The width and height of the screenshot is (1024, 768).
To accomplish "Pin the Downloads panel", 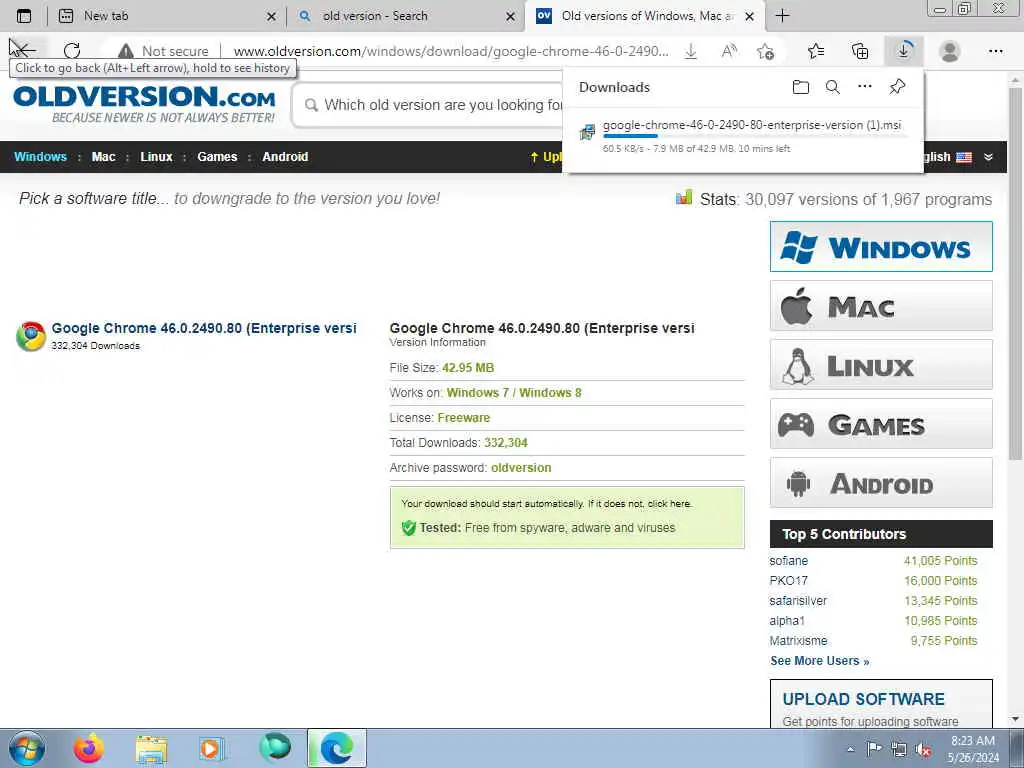I will tap(897, 86).
